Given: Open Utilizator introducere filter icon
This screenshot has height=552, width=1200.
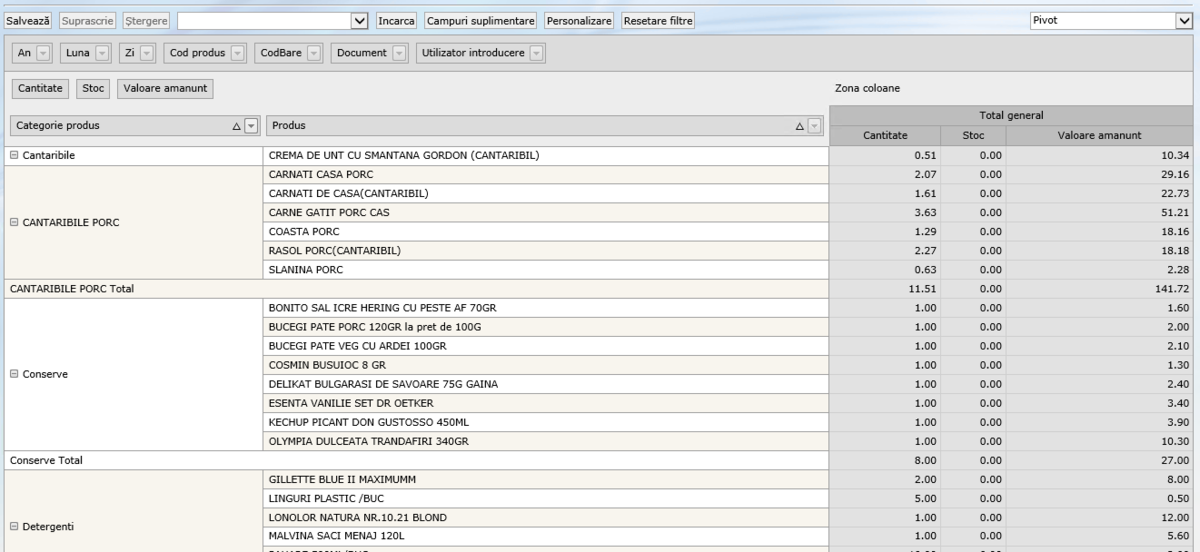Looking at the screenshot, I should point(536,53).
